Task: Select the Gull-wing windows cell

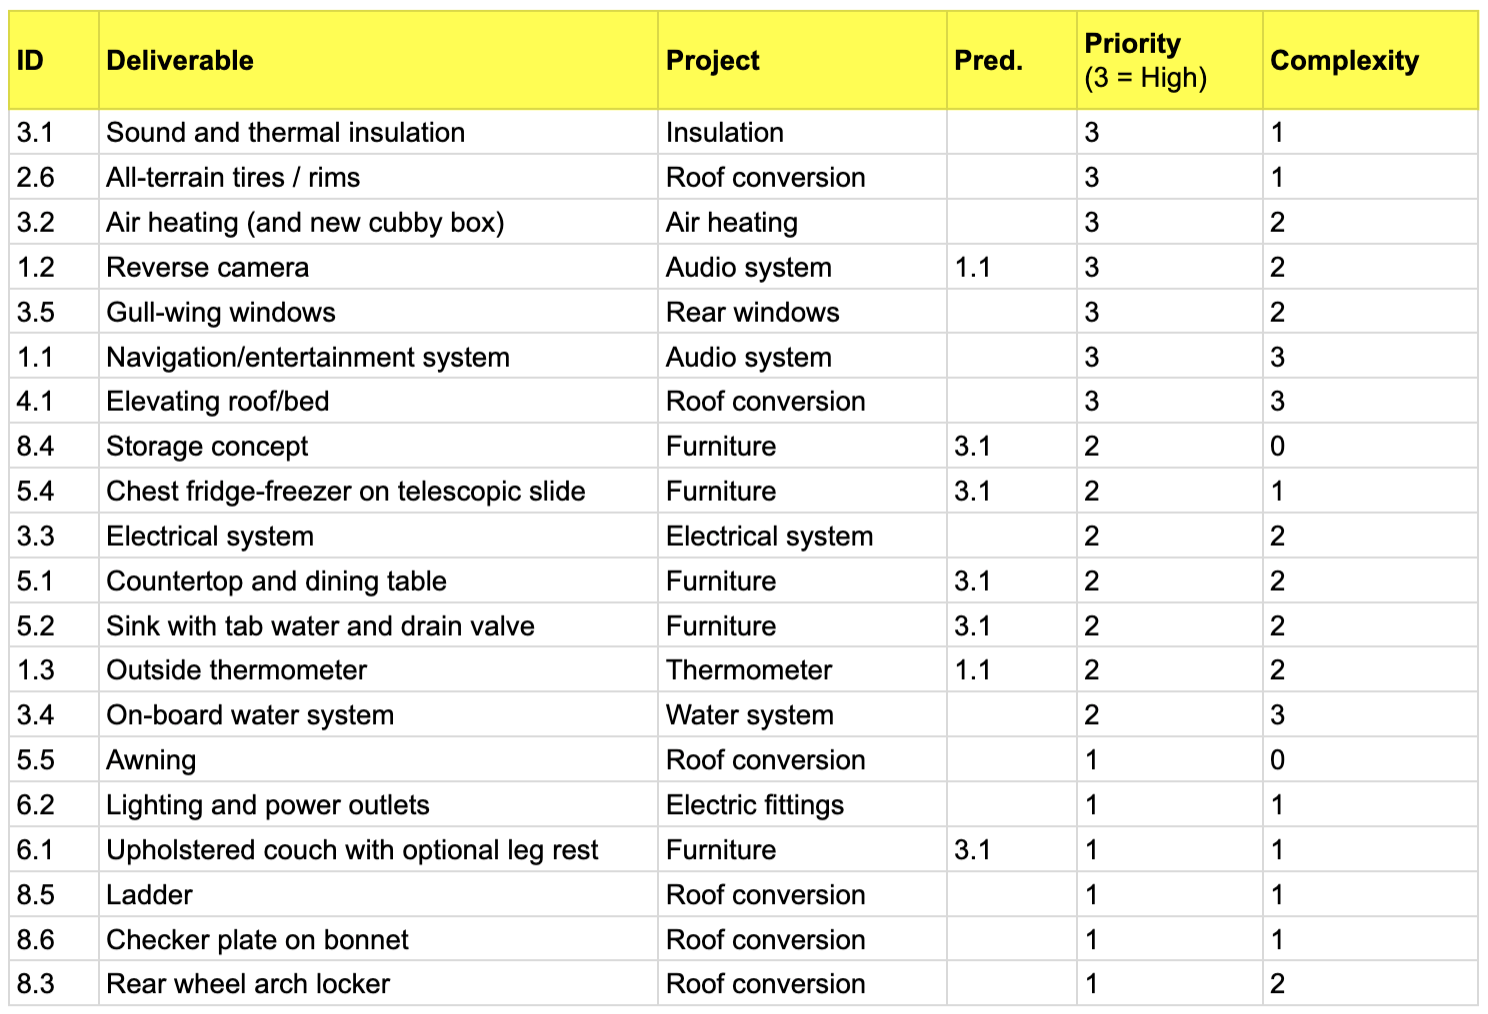Action: click(x=221, y=313)
